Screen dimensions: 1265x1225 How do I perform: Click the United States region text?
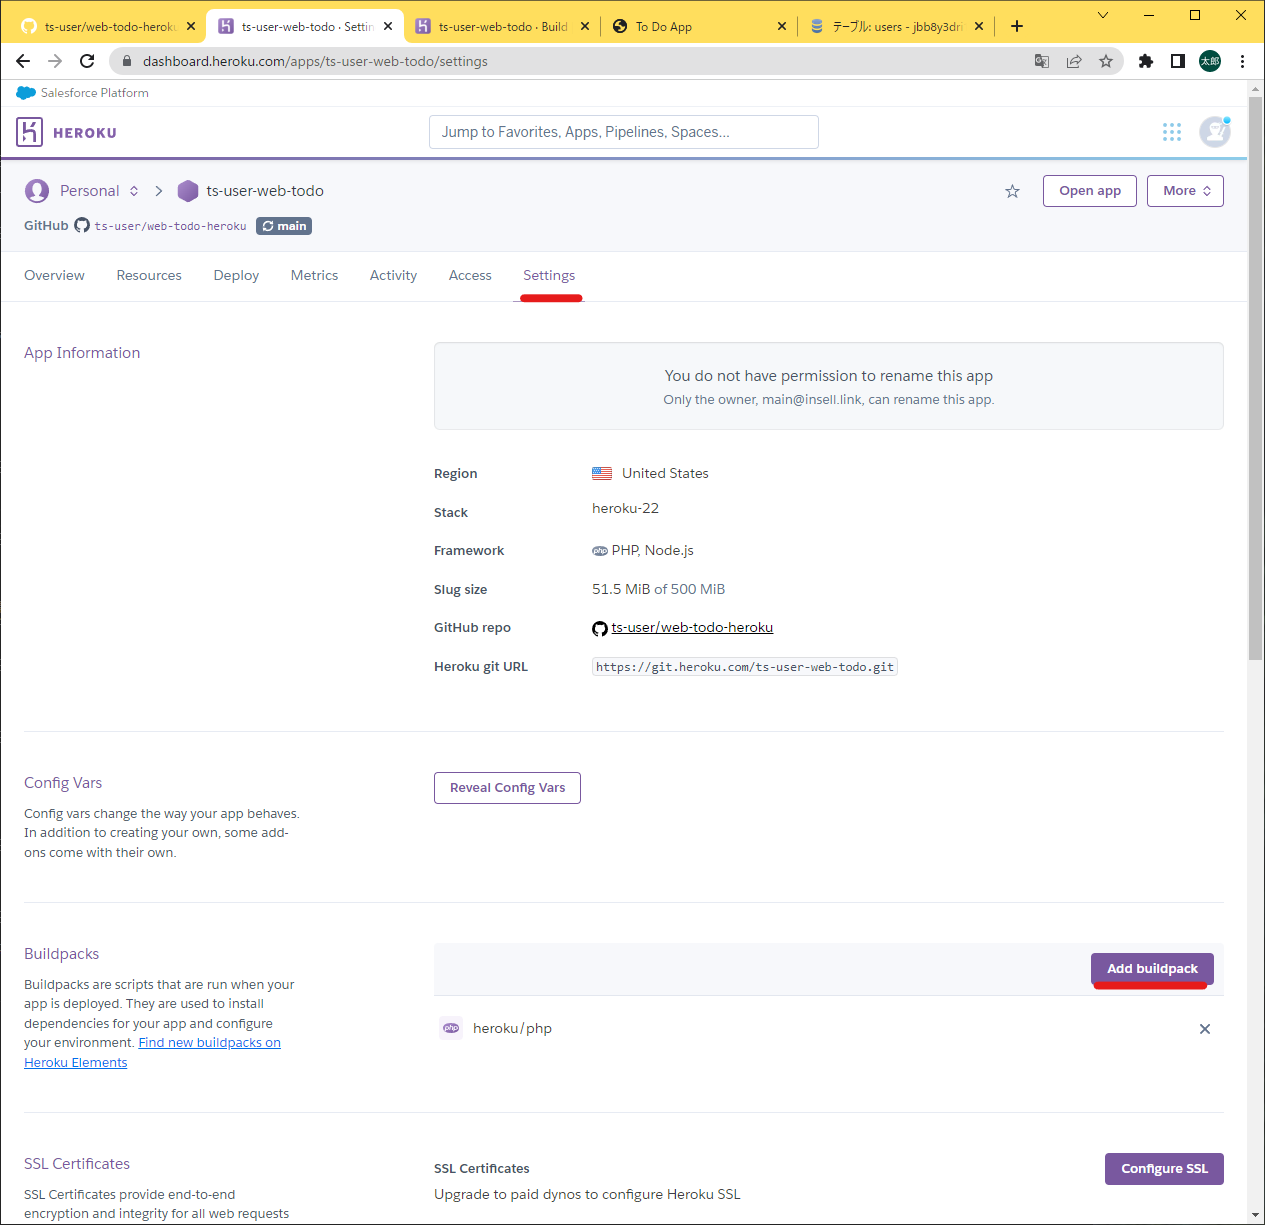(x=665, y=473)
